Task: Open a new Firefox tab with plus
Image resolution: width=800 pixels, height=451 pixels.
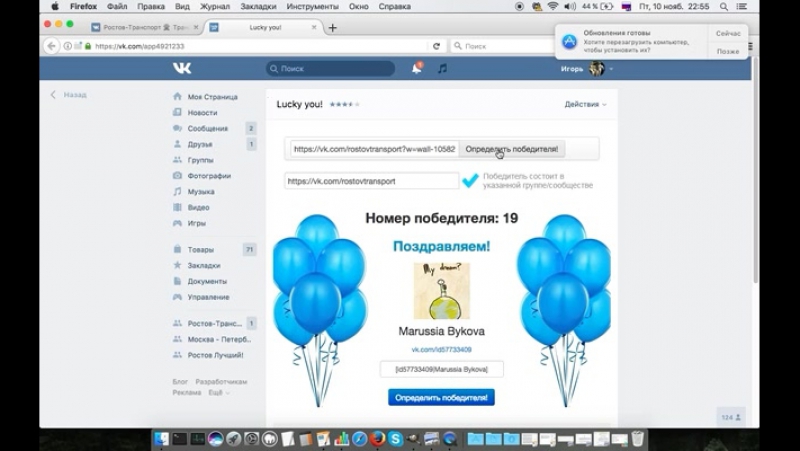Action: tap(333, 28)
